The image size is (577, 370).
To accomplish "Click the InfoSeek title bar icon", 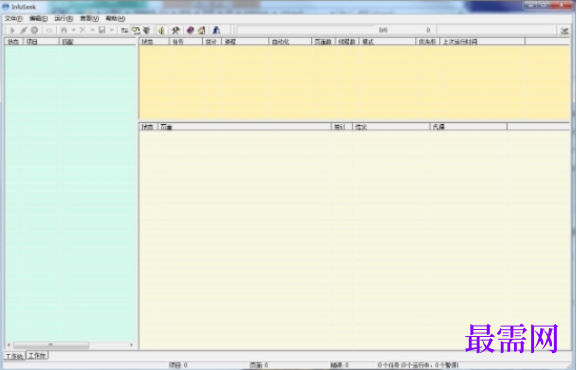I will click(x=6, y=7).
